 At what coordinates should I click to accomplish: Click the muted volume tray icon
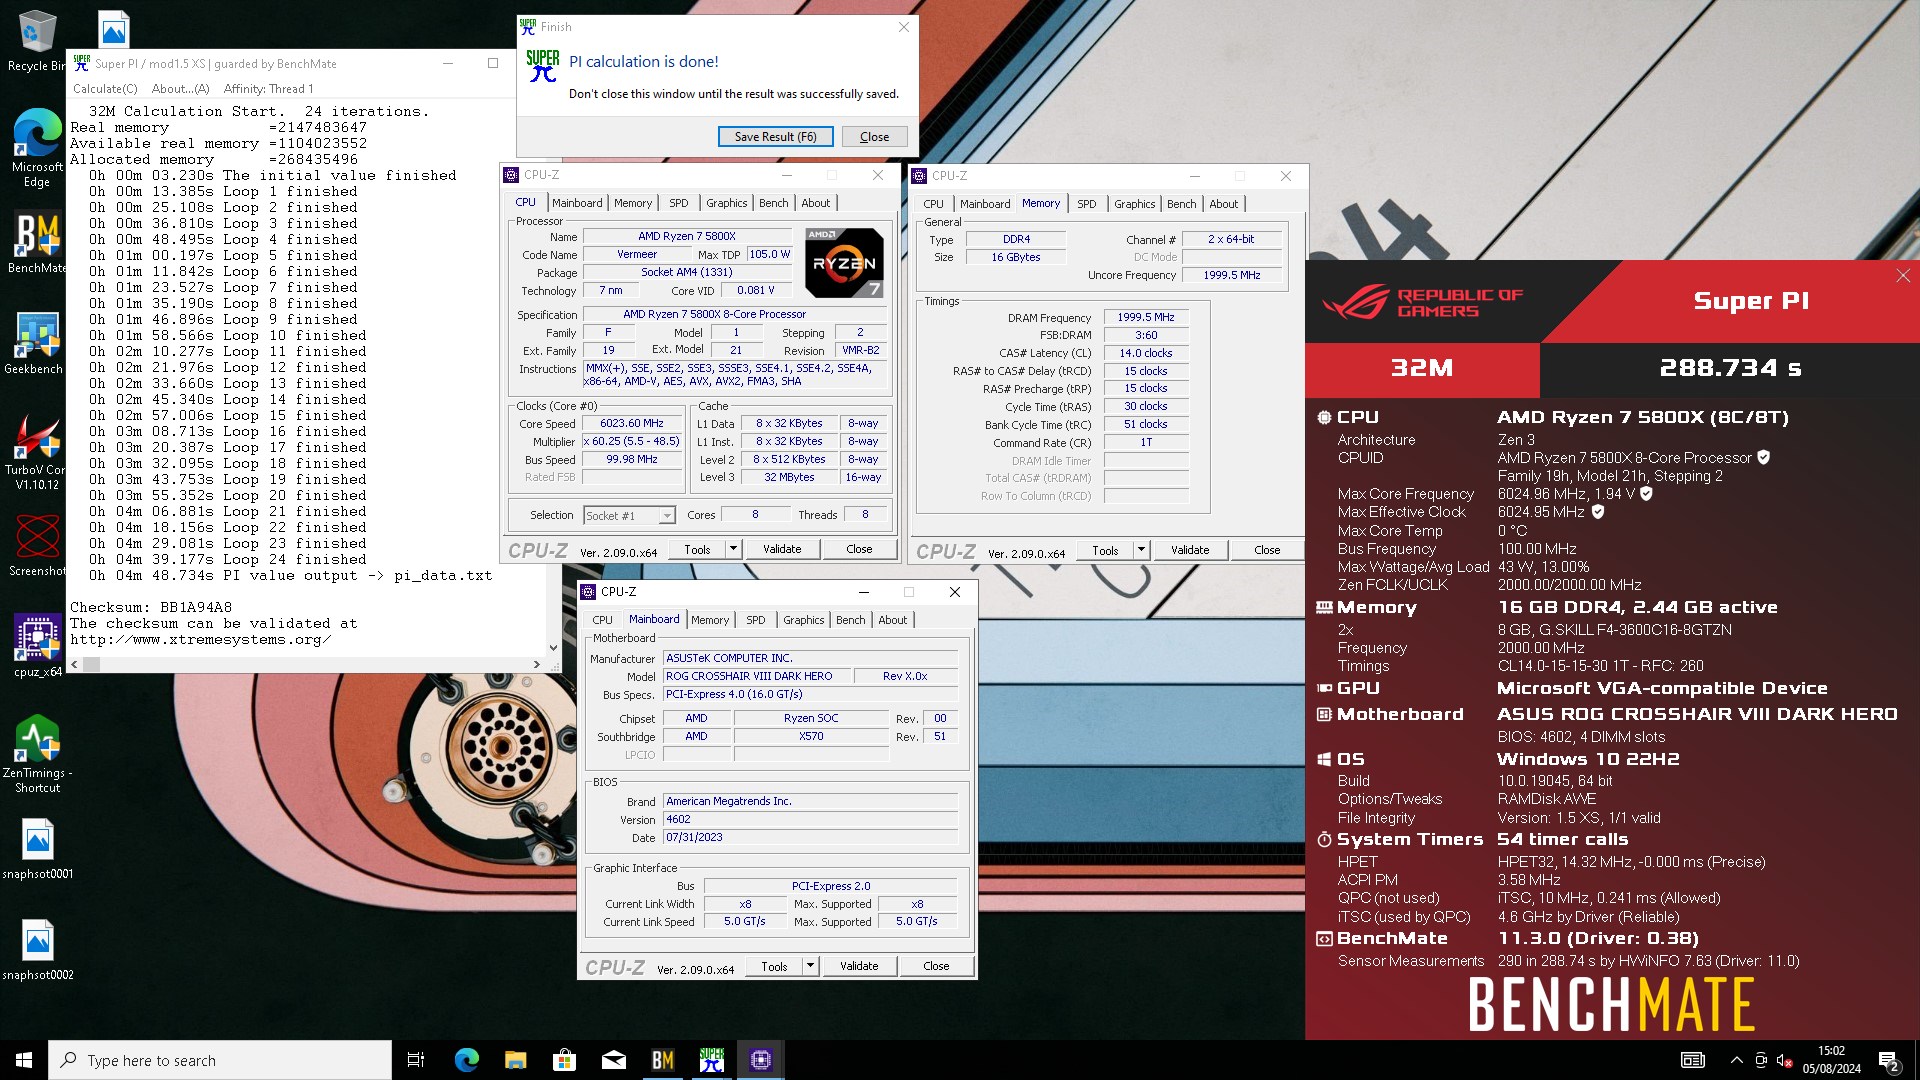[1784, 1060]
